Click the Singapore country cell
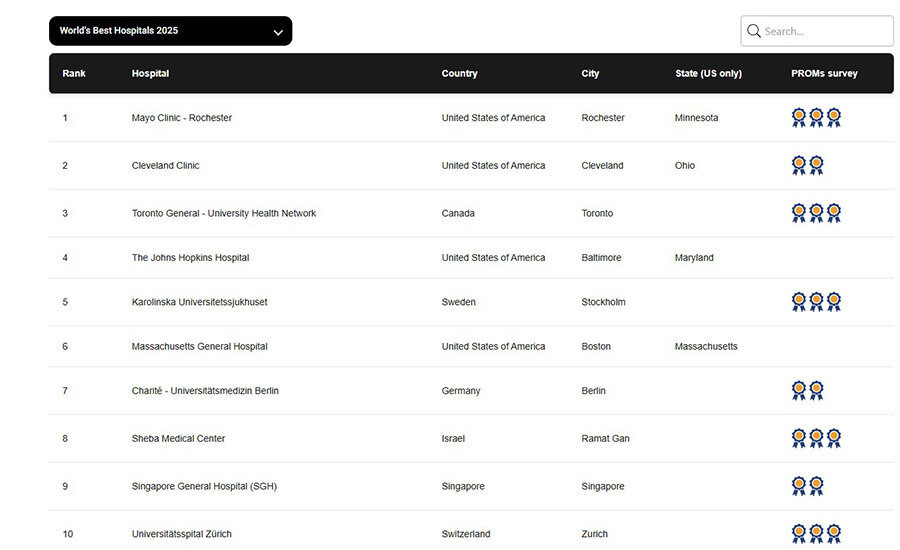Image resolution: width=900 pixels, height=550 pixels. (x=463, y=486)
